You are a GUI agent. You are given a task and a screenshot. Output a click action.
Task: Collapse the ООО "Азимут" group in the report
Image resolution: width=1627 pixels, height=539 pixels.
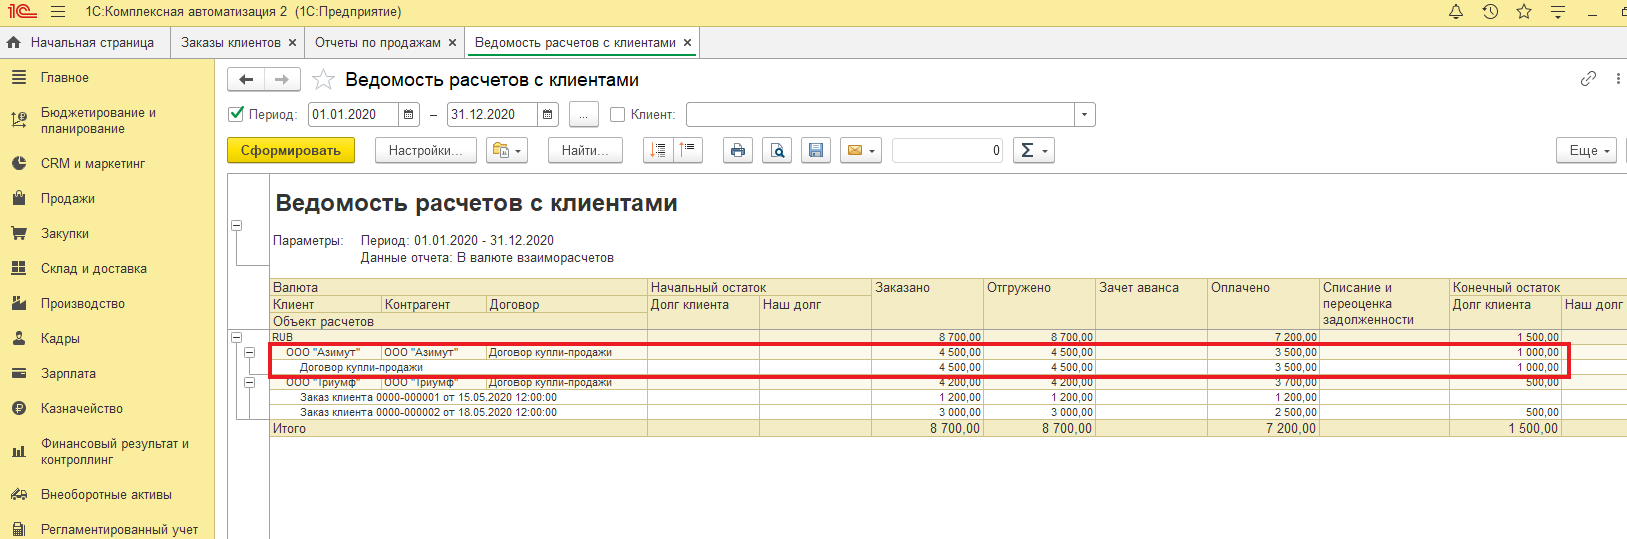pyautogui.click(x=250, y=353)
